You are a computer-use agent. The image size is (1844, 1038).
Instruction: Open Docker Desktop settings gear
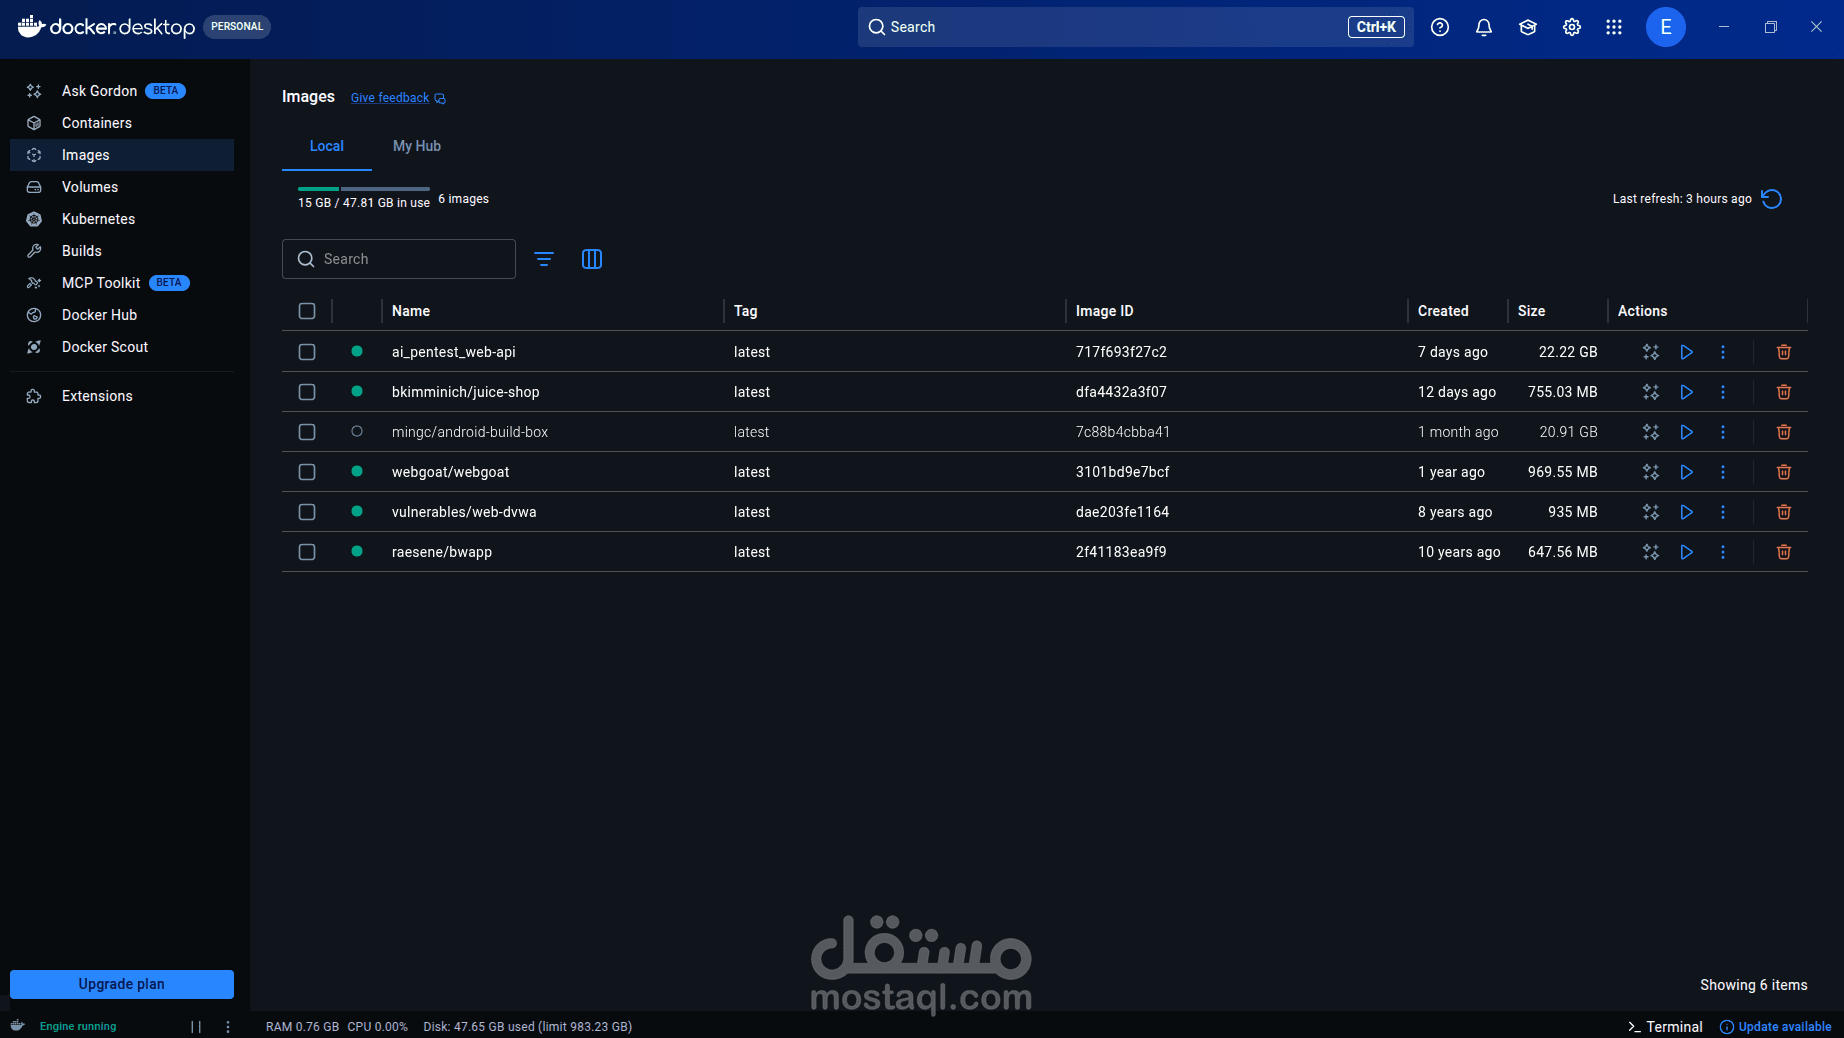(x=1572, y=27)
